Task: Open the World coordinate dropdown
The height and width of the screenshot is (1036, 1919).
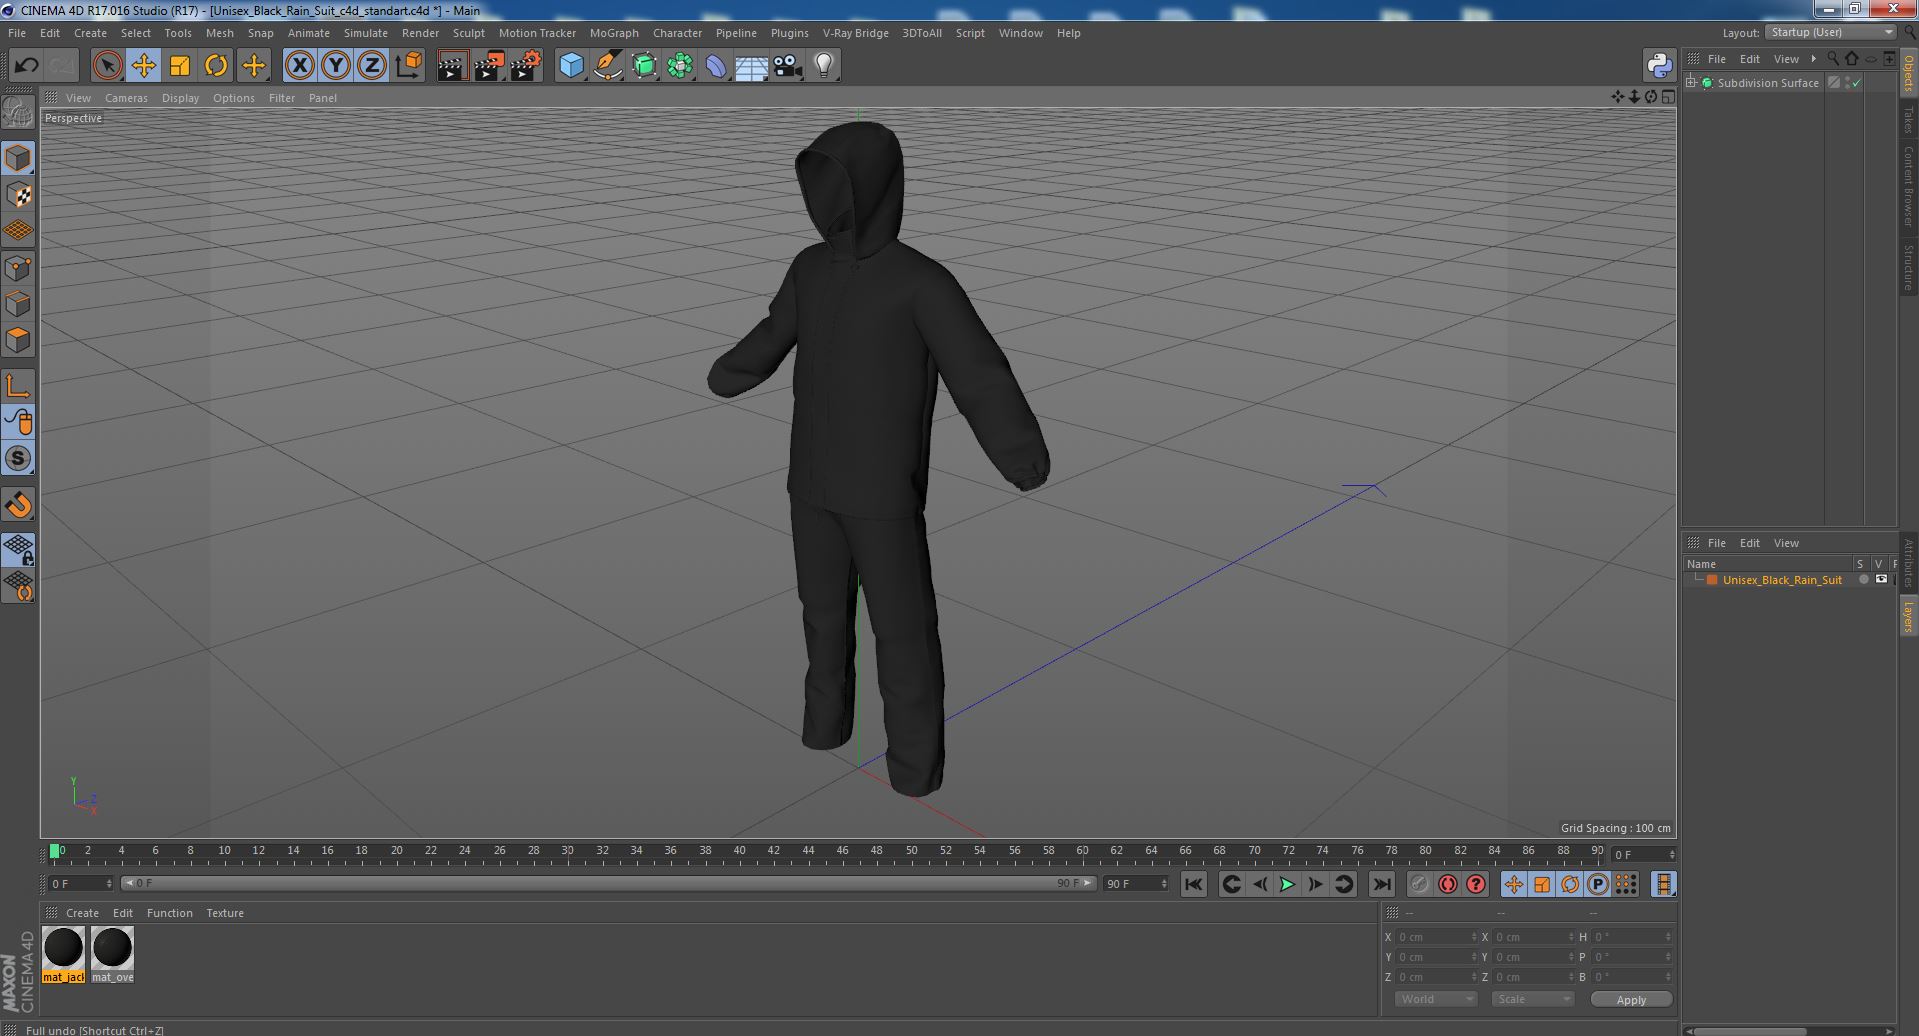Action: 1435,999
